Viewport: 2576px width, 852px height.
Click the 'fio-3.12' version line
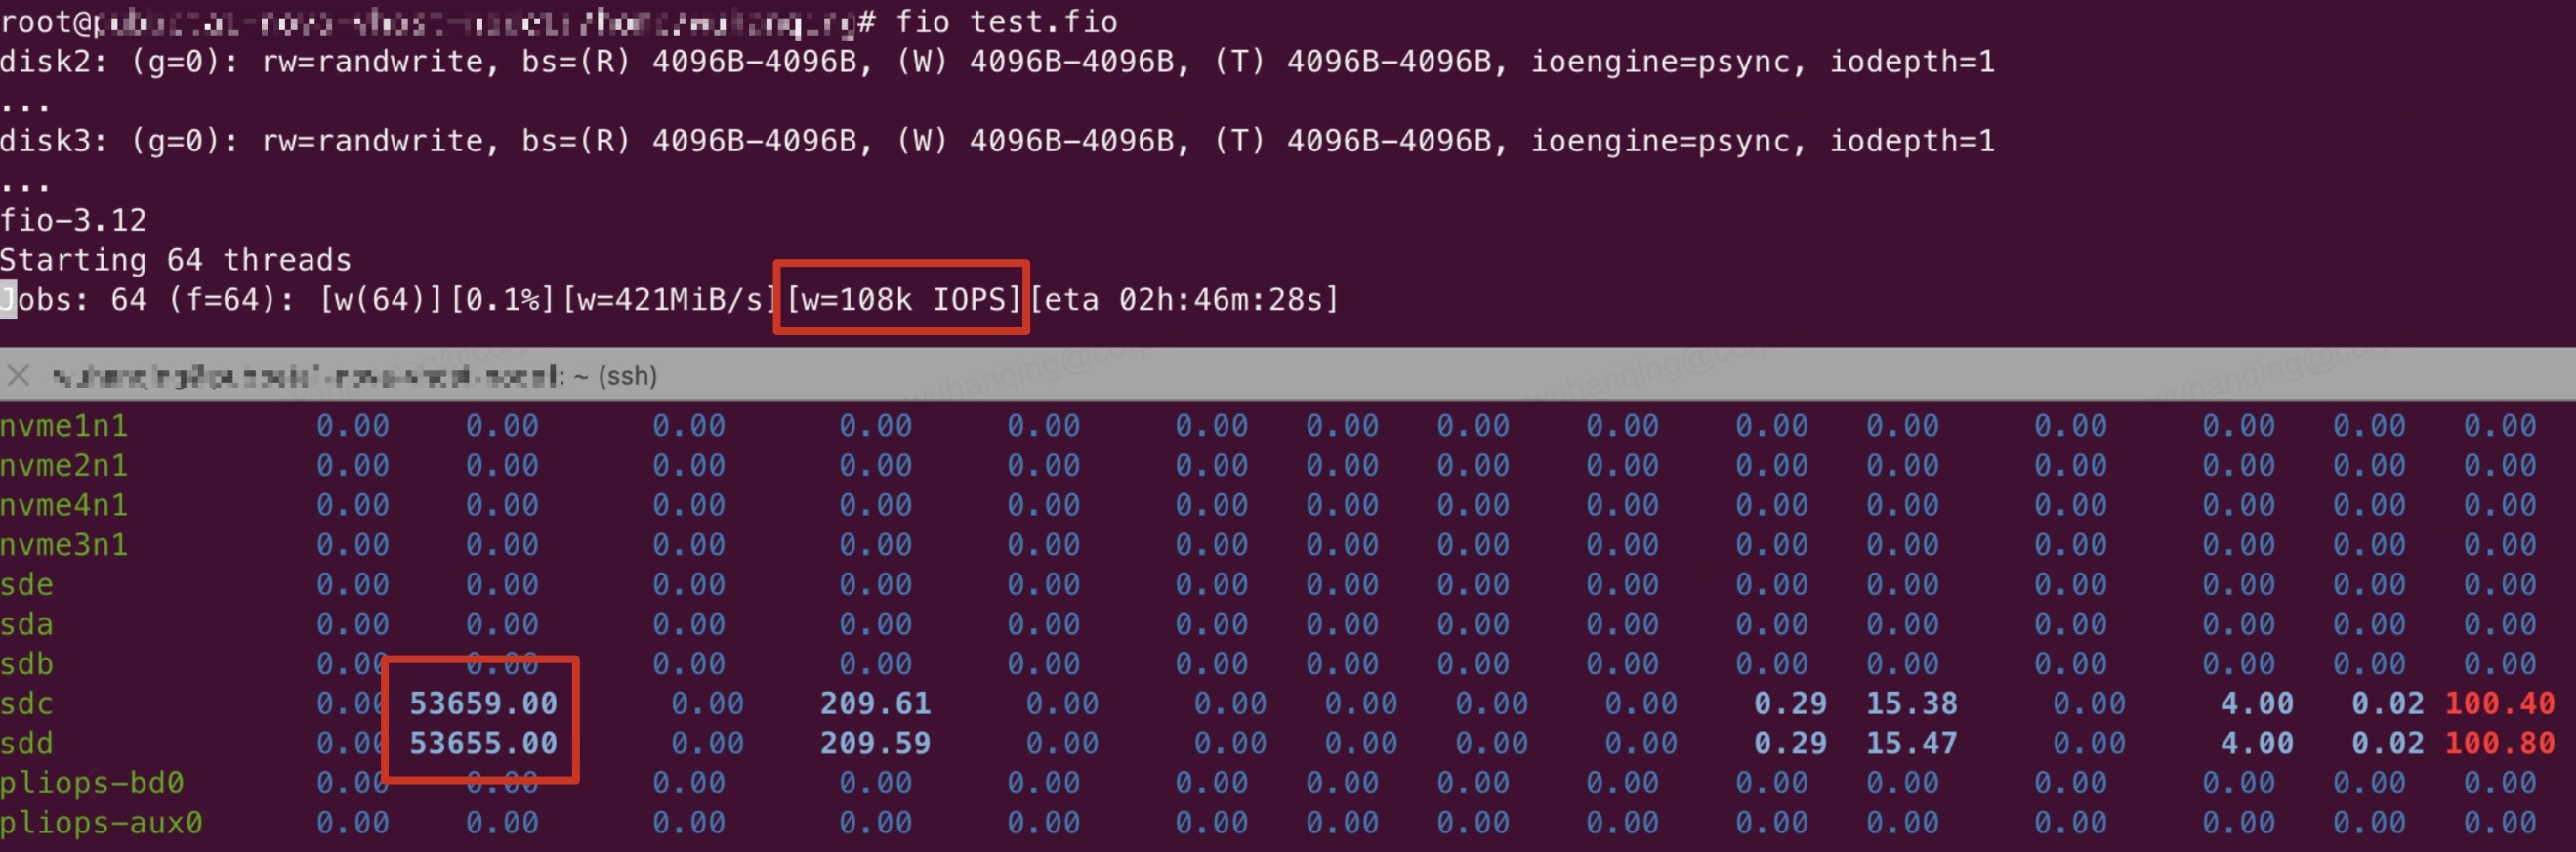73,220
